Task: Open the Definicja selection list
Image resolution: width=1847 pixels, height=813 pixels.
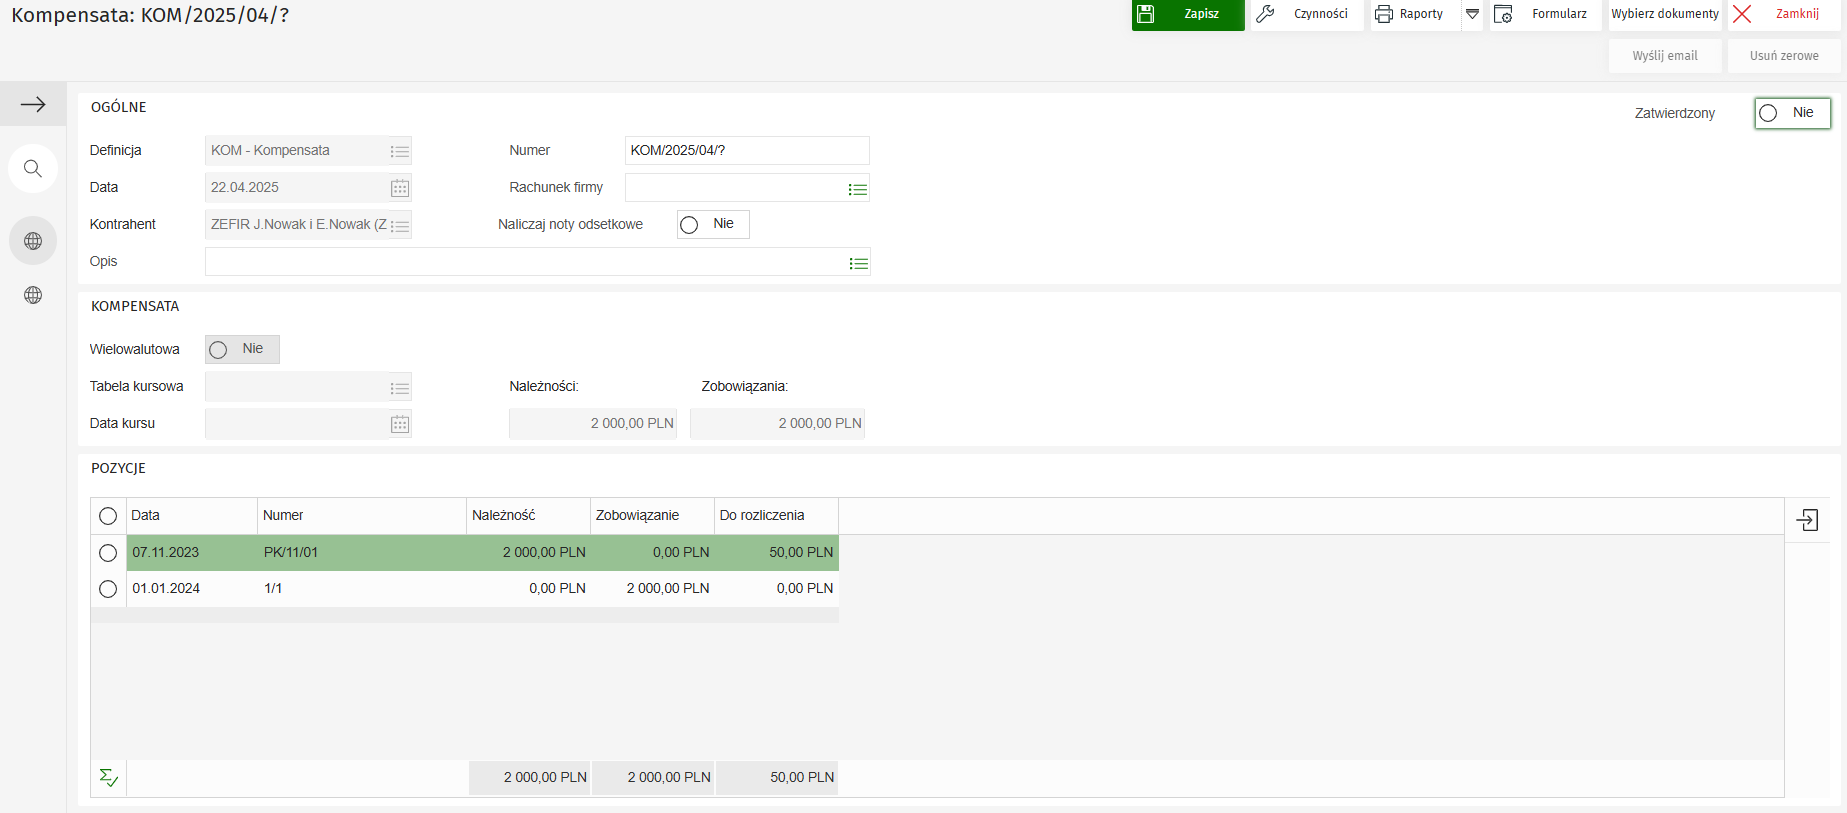Action: 399,151
